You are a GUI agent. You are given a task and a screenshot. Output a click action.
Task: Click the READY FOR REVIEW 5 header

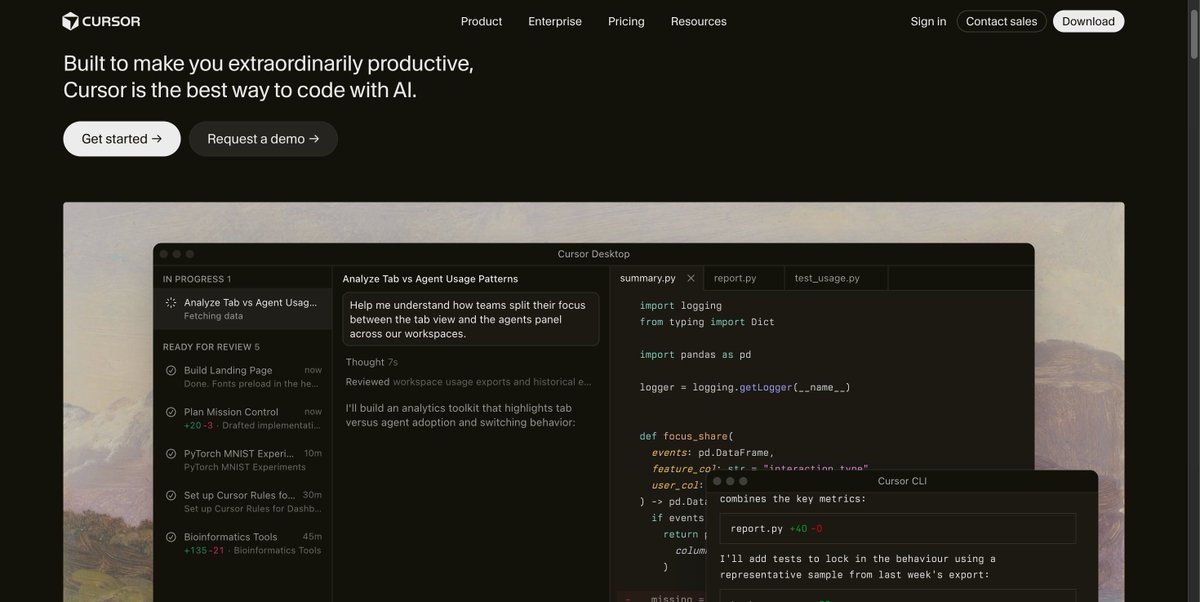tap(211, 347)
